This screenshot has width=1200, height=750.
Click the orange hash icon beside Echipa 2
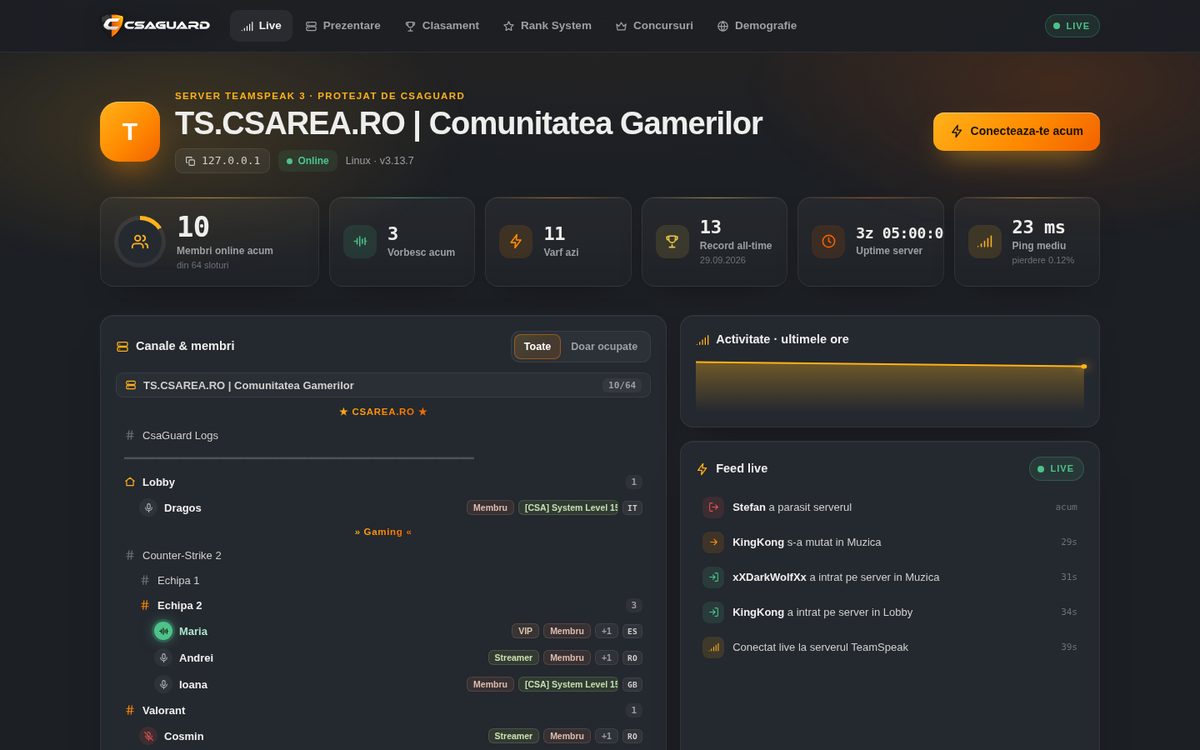pyautogui.click(x=145, y=605)
